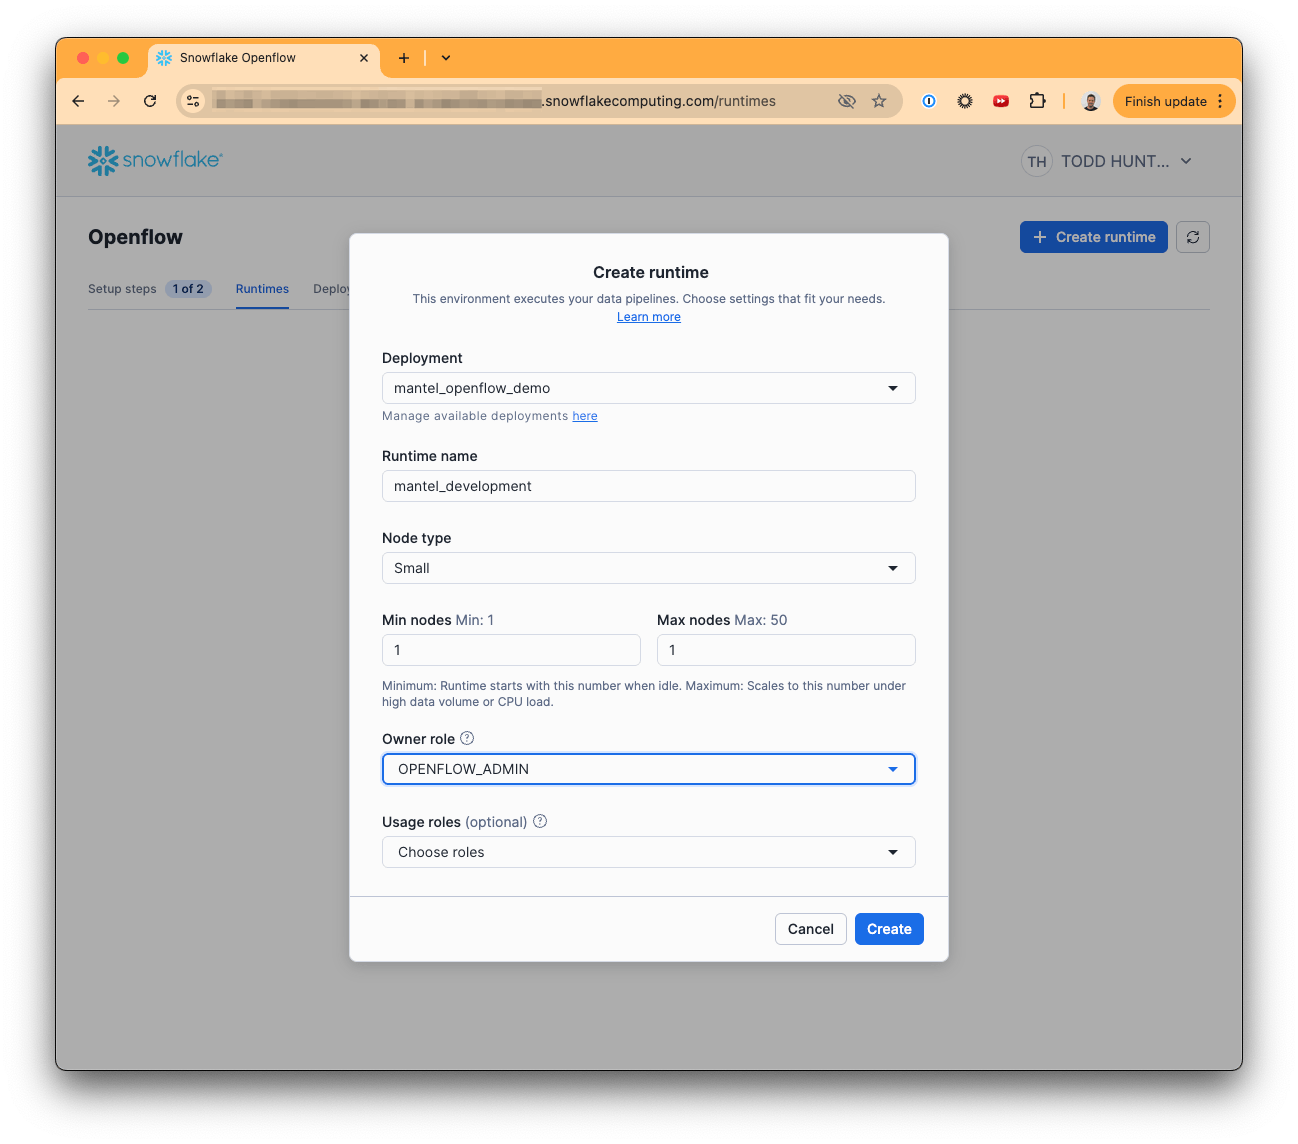Image resolution: width=1298 pixels, height=1144 pixels.
Task: Open a new browser tab with the plus icon
Action: pyautogui.click(x=404, y=58)
